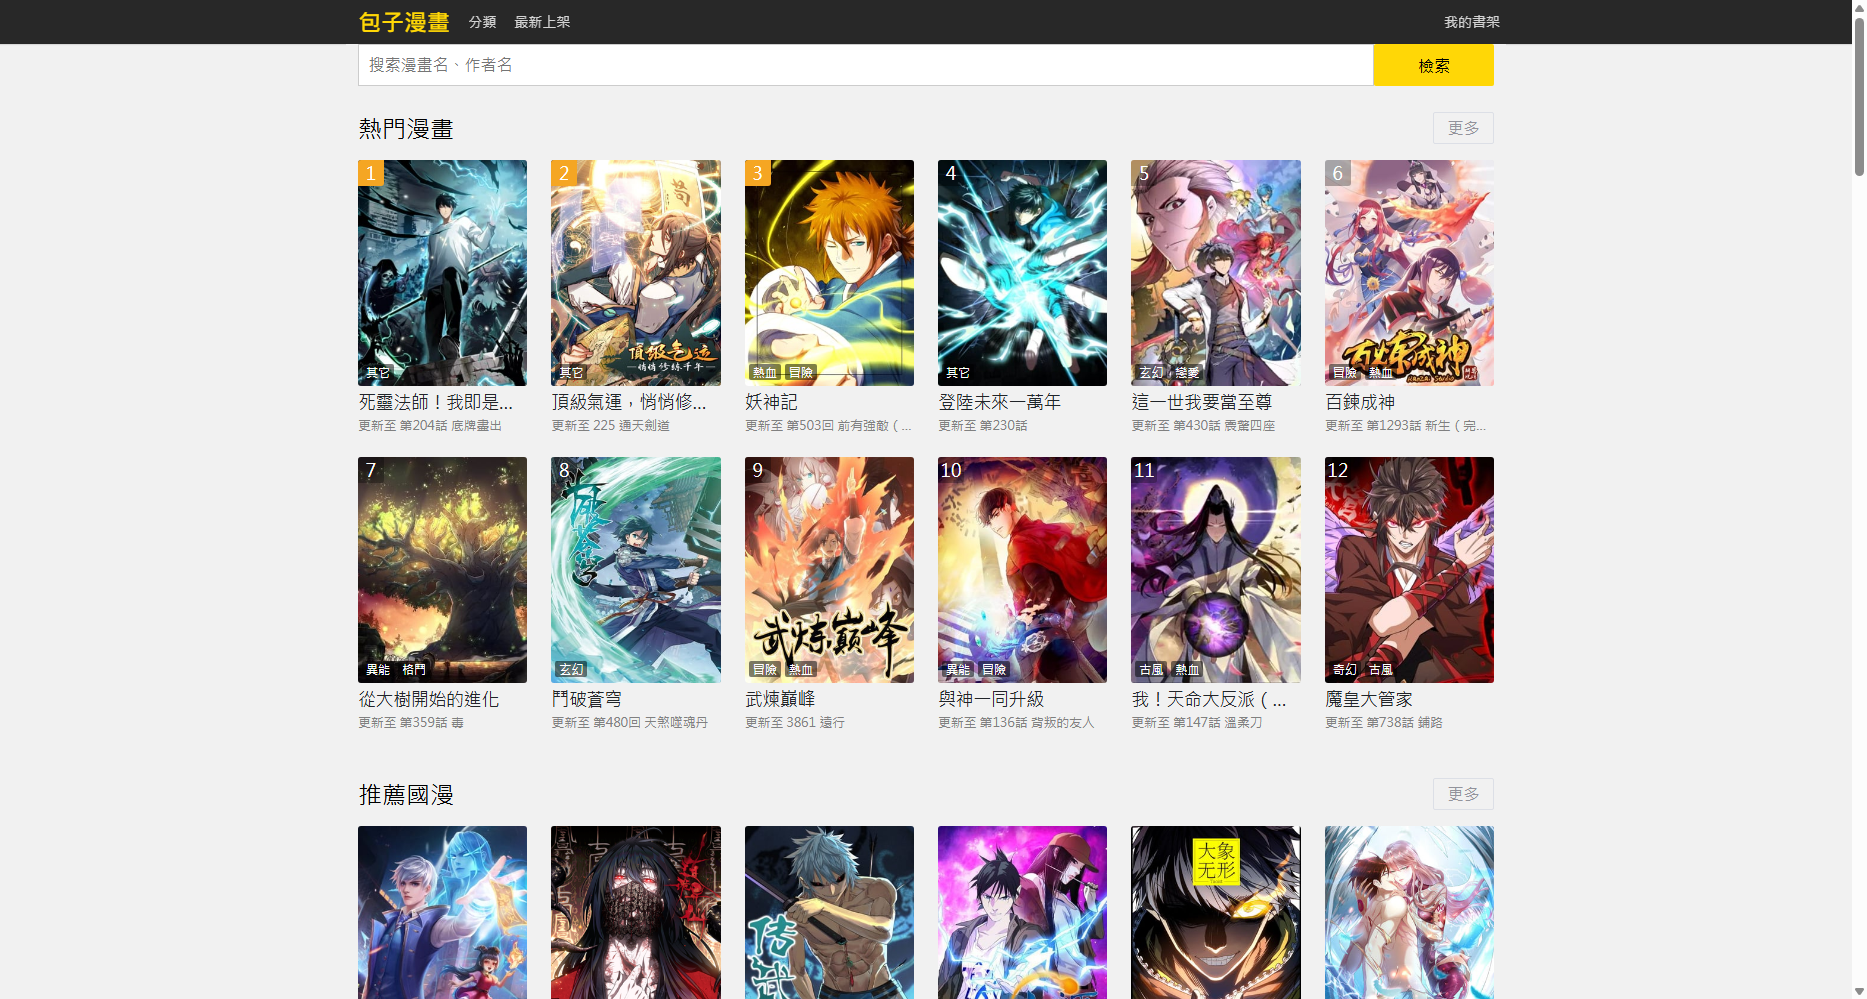Open the rank 5 這一世我要當至尊 cover
This screenshot has width=1867, height=999.
click(1216, 273)
